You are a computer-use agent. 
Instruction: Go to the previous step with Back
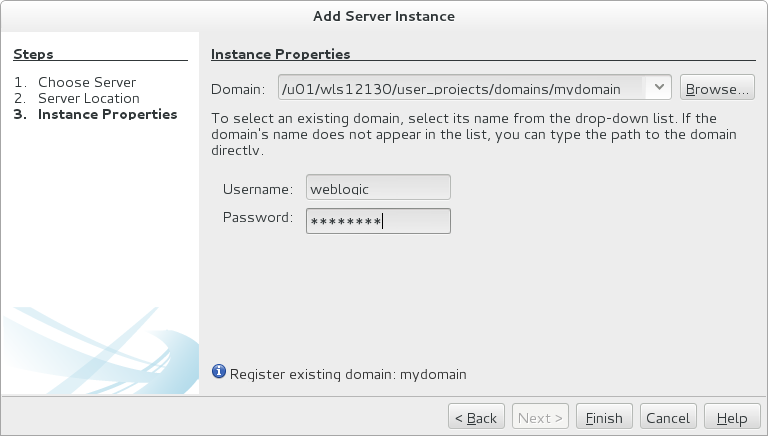point(474,417)
